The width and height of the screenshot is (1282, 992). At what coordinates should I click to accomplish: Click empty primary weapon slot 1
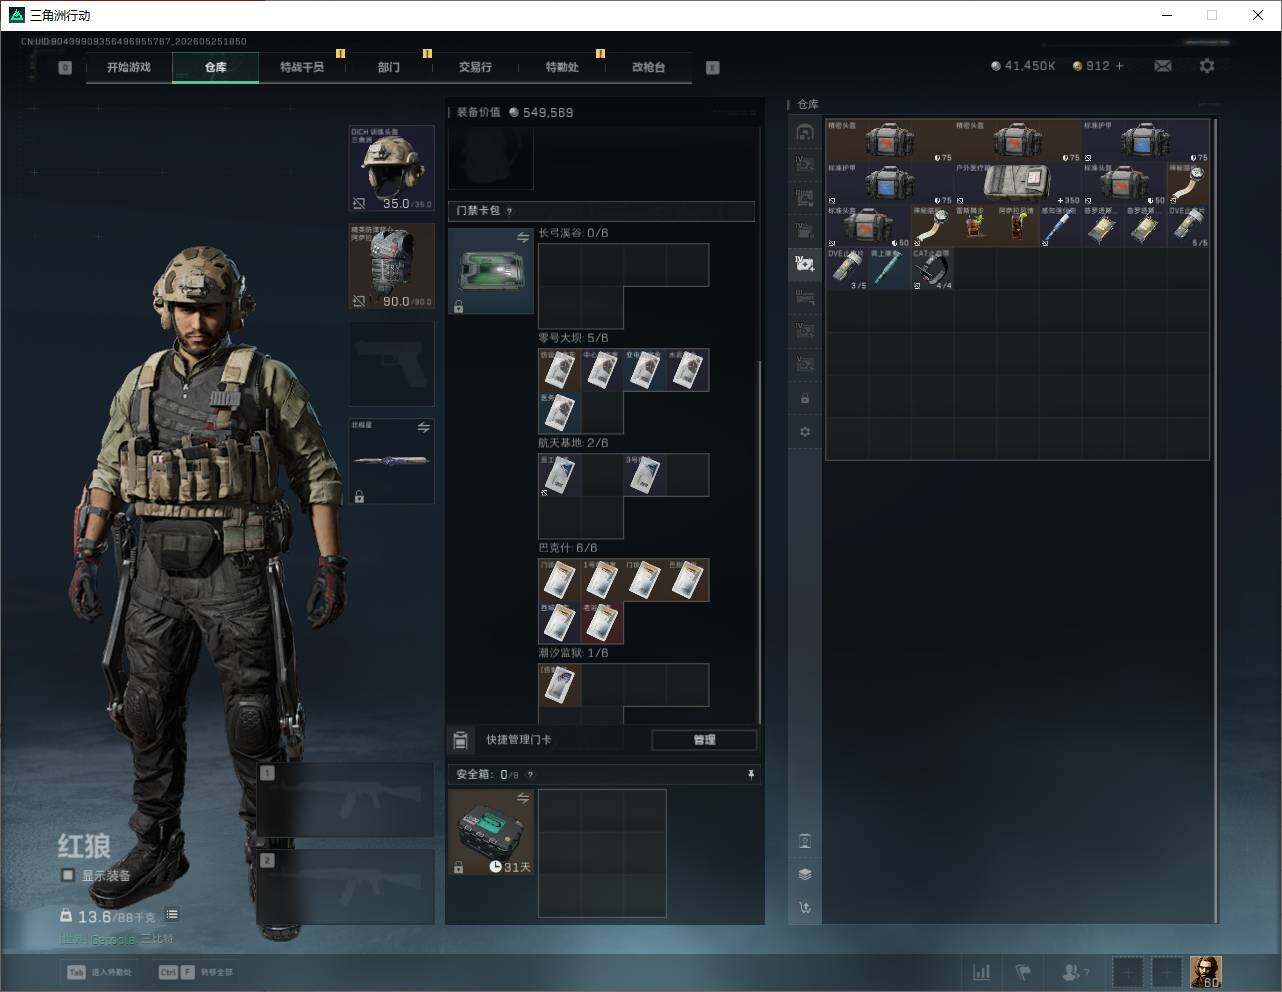coord(346,800)
